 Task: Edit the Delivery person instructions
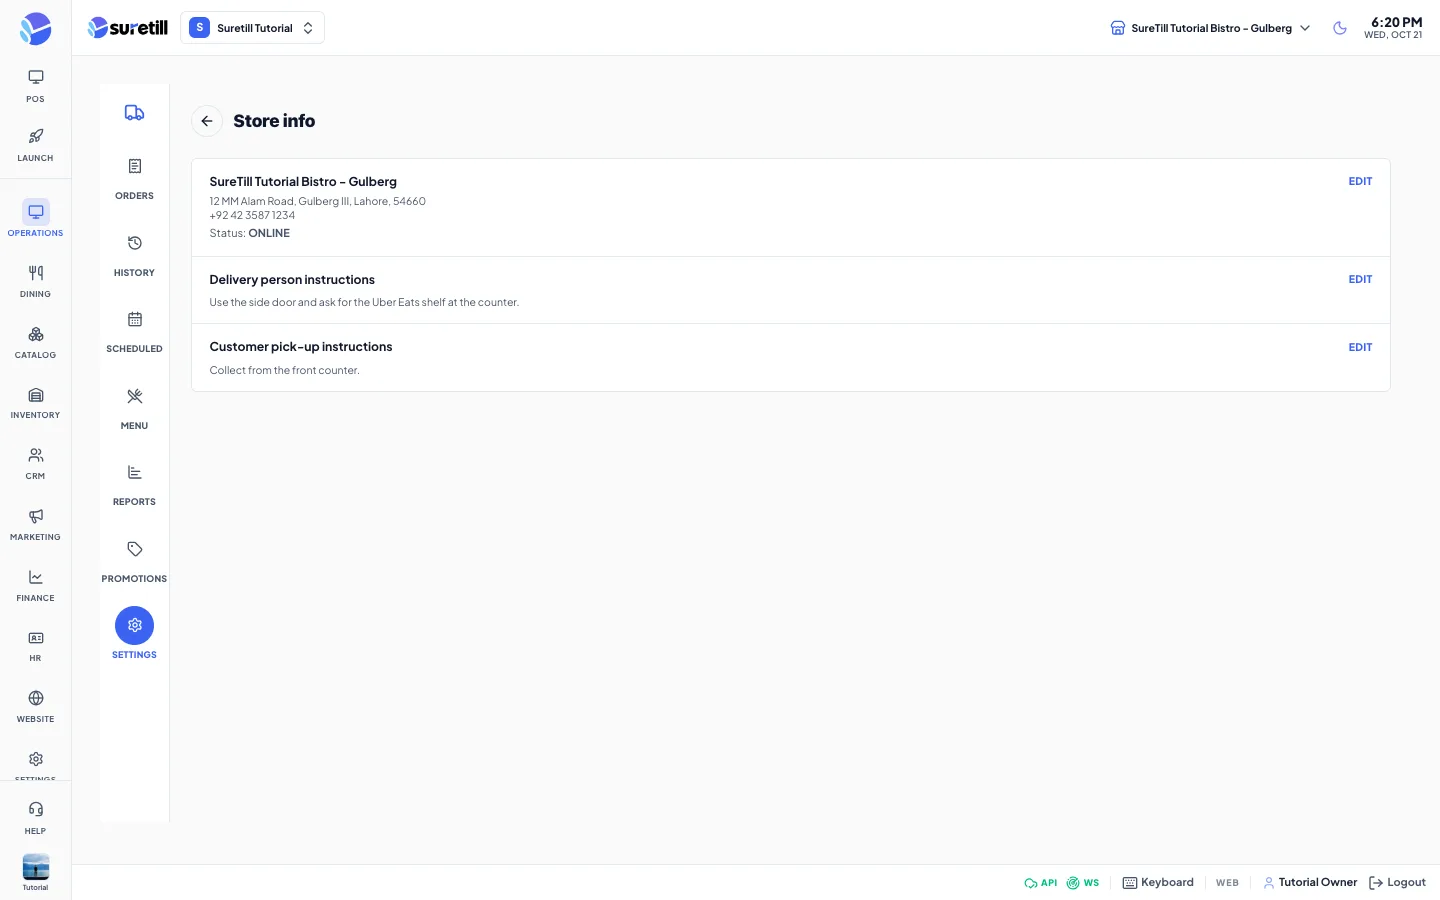tap(1360, 279)
